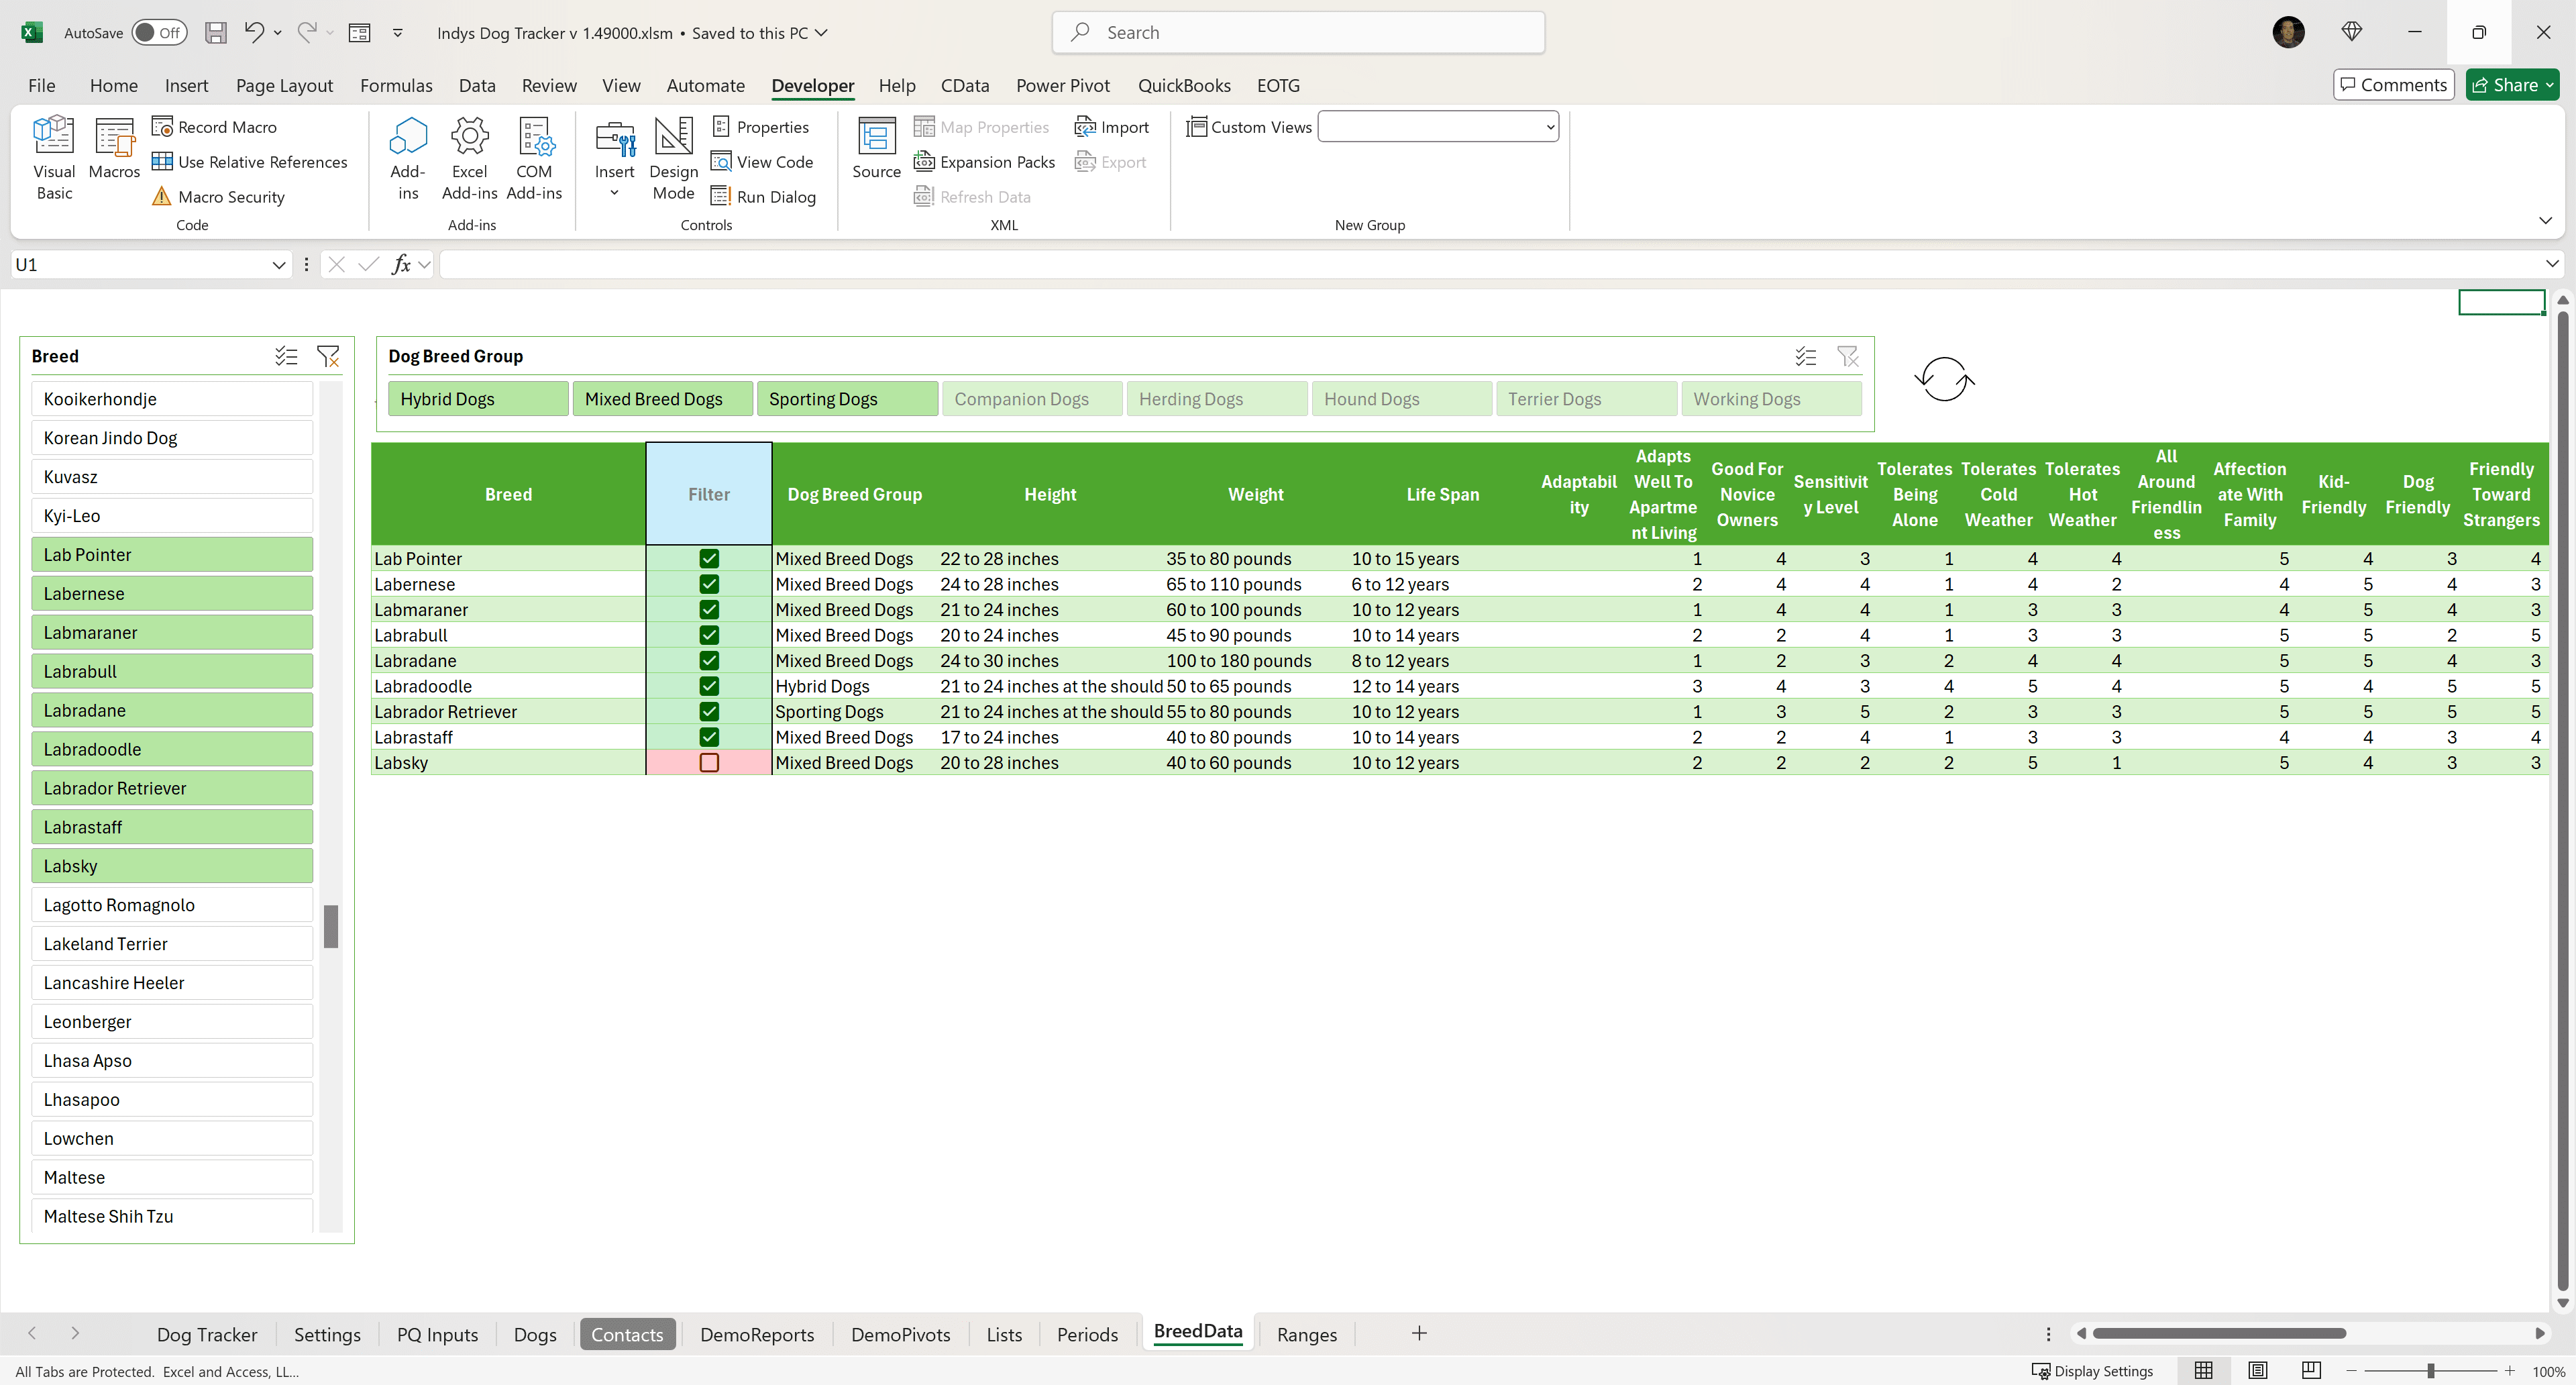Open the Visual Basic editor
This screenshot has width=2576, height=1385.
tap(54, 156)
